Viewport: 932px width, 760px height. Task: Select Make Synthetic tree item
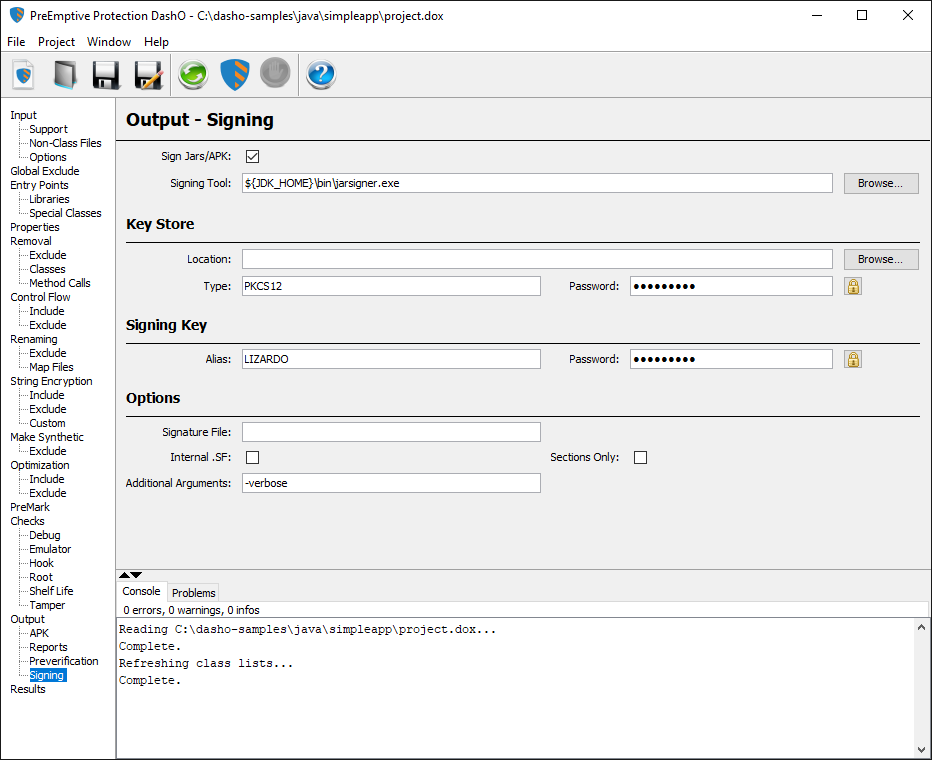(x=47, y=437)
